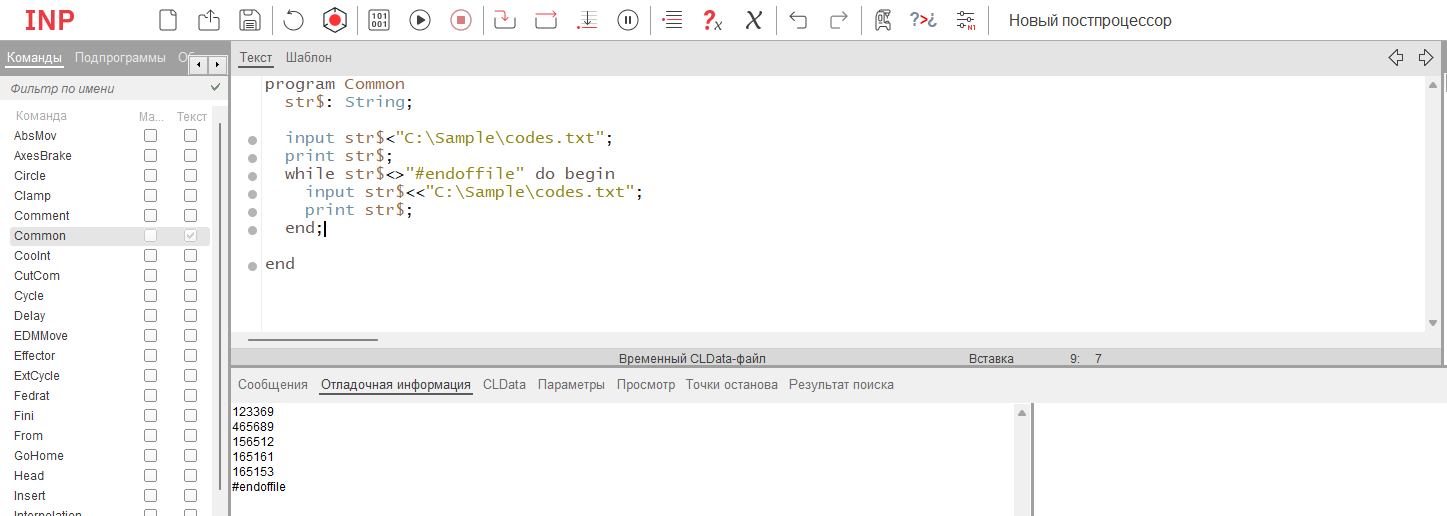Click the pause icon in toolbar
Viewport: 1447px width, 516px height.
628,20
